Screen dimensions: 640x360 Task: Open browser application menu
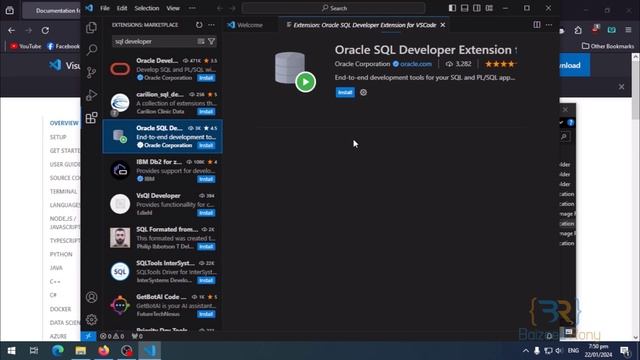[628, 30]
